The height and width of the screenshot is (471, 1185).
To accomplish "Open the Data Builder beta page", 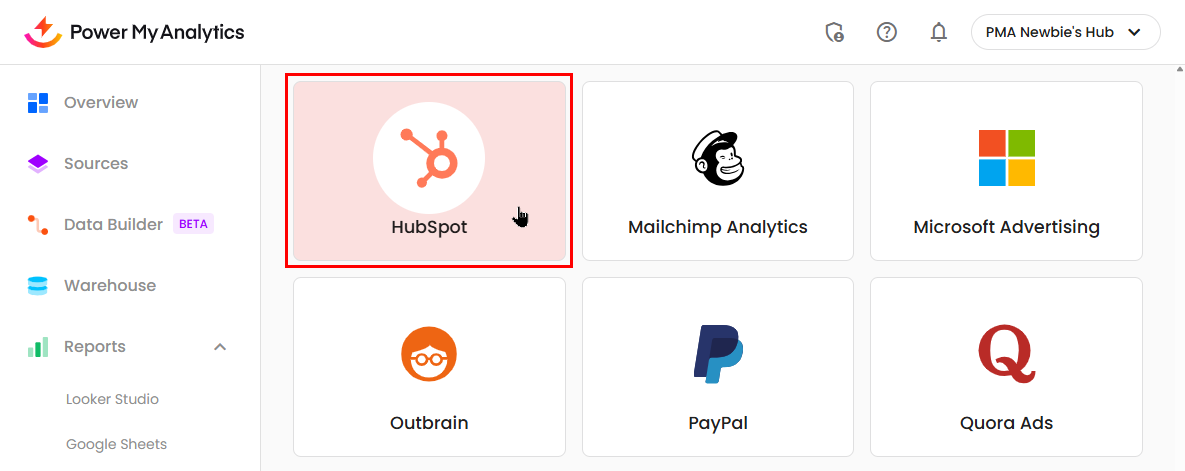I will (113, 224).
